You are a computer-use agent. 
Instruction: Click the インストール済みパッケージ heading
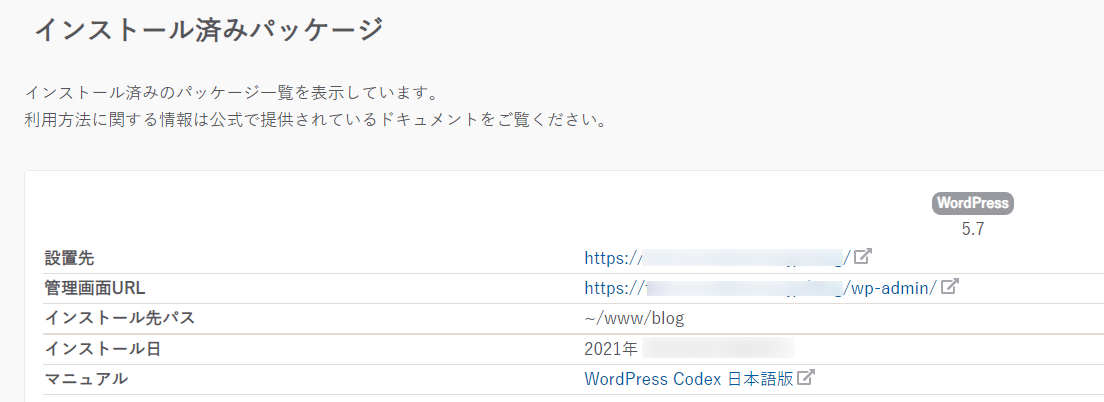[x=209, y=30]
